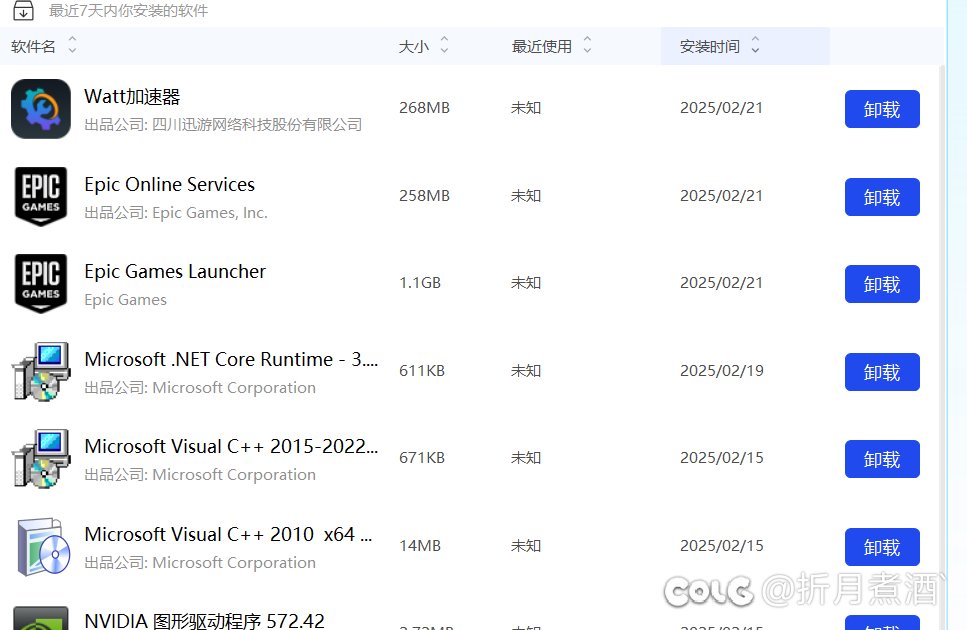Click 最近7天内你安装的软件 heading text
This screenshot has height=630, width=967.
tap(128, 11)
